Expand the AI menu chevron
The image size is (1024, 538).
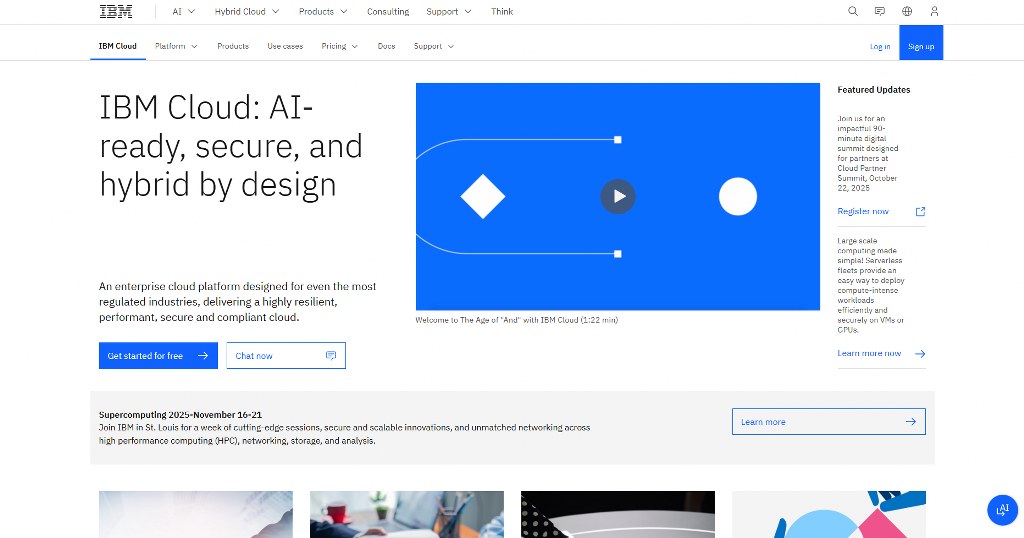[x=191, y=12]
